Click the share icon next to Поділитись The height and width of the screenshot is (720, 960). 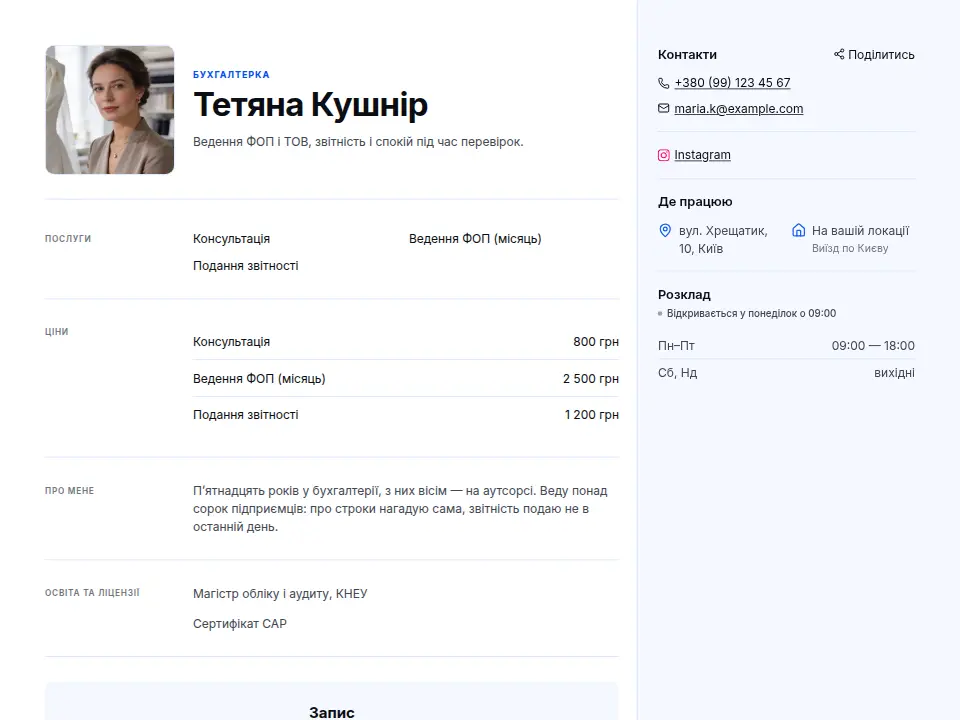pyautogui.click(x=839, y=54)
